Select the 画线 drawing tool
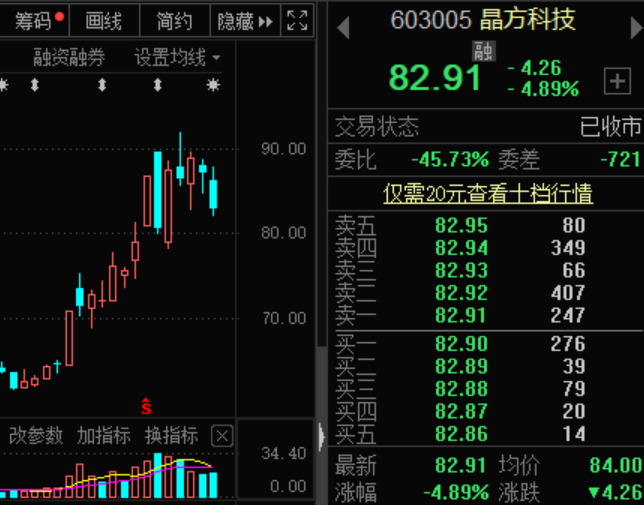This screenshot has height=505, width=644. coord(104,21)
